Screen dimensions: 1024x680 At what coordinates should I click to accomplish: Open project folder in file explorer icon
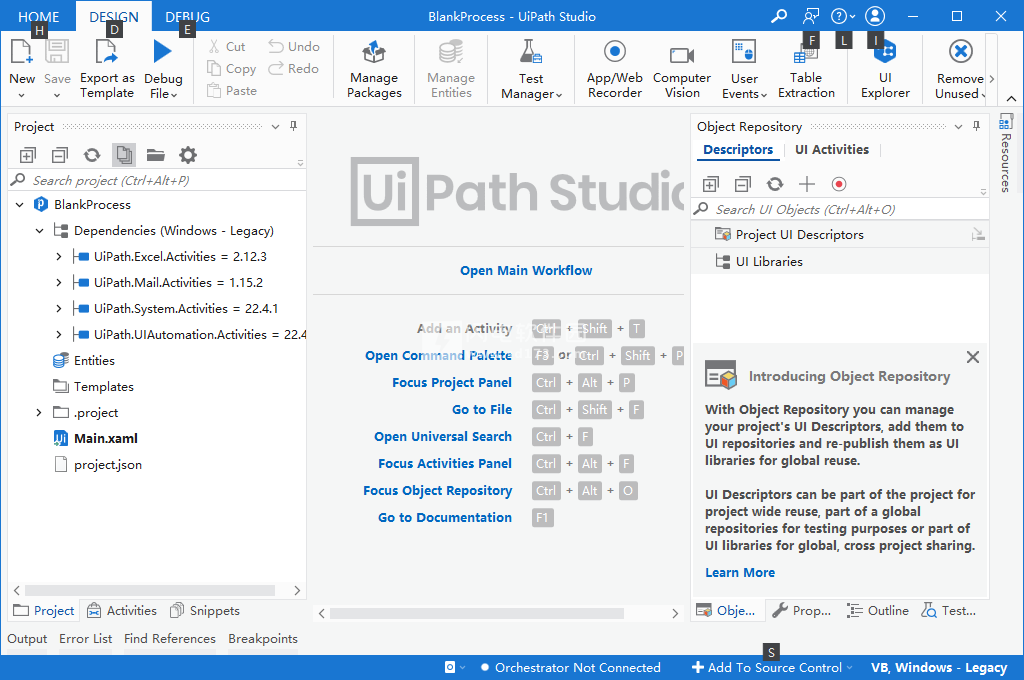155,155
